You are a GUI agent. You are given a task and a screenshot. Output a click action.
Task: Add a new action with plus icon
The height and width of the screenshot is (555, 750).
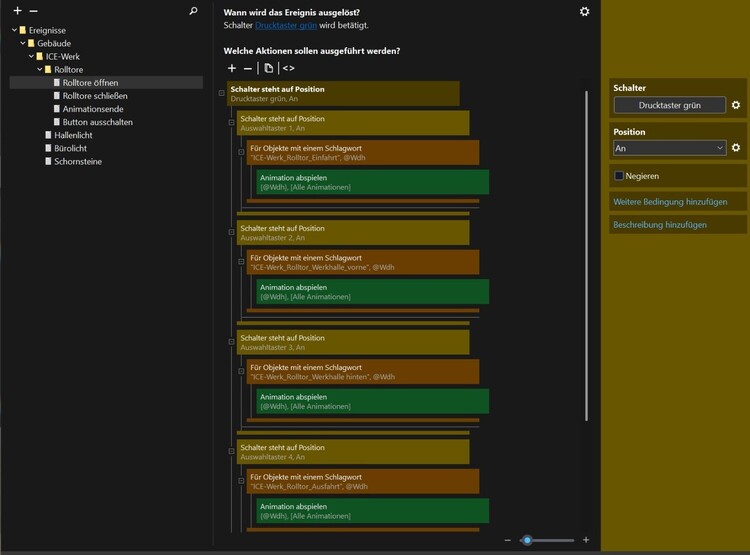pos(232,68)
